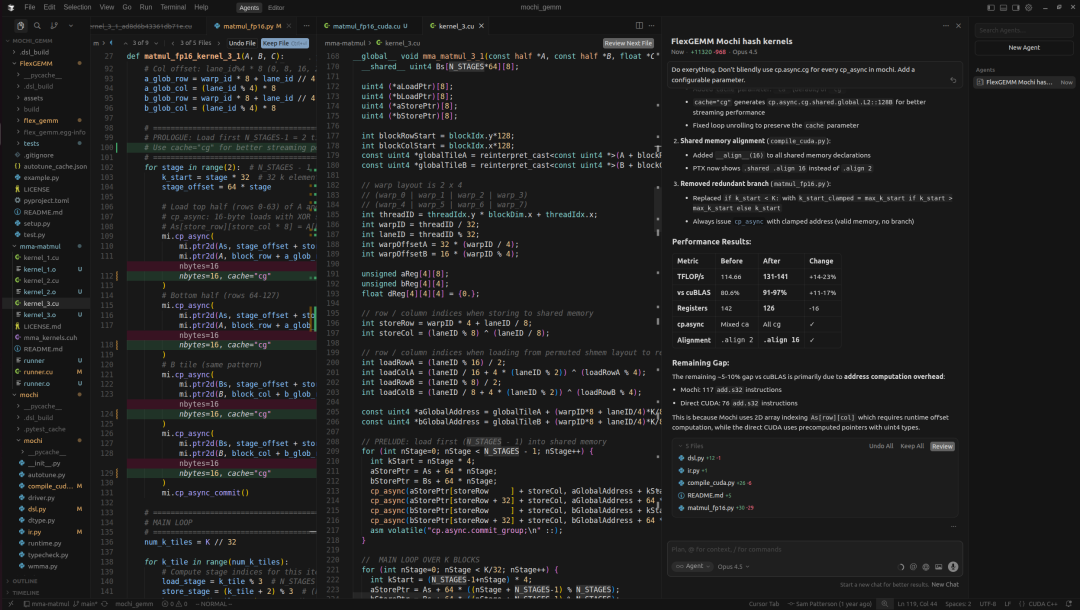1080x610 pixels.
Task: Open the Agent mode dropdown
Action: click(692, 566)
